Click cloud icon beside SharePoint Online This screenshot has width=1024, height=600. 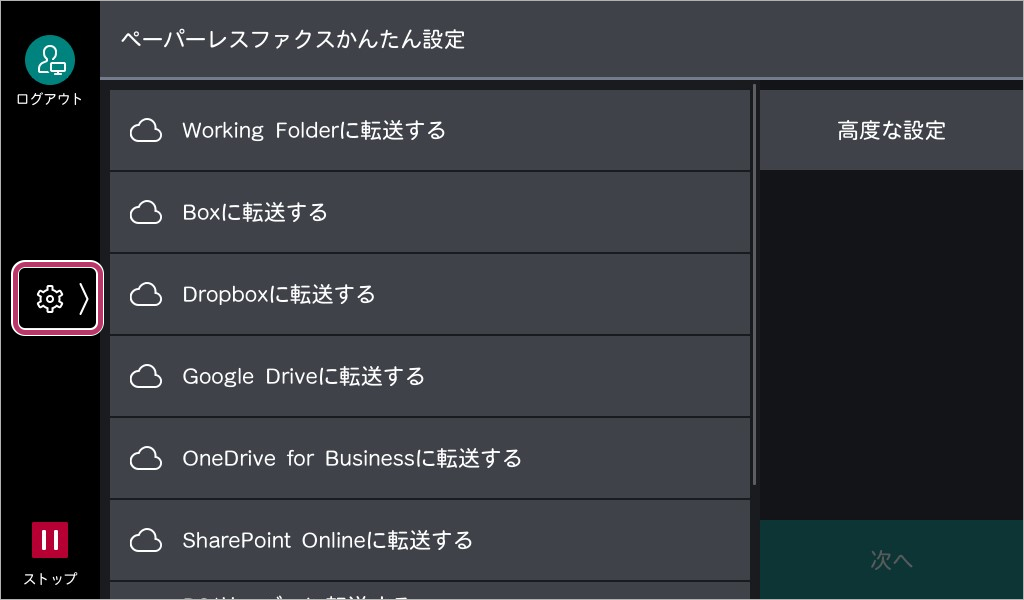coord(146,541)
